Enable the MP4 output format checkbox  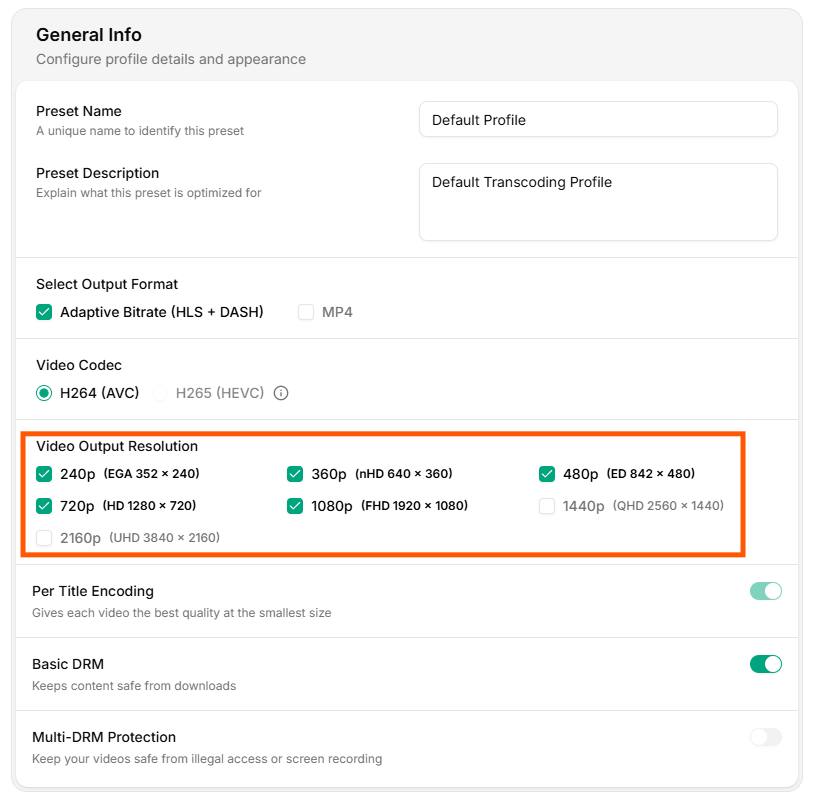pyautogui.click(x=306, y=312)
